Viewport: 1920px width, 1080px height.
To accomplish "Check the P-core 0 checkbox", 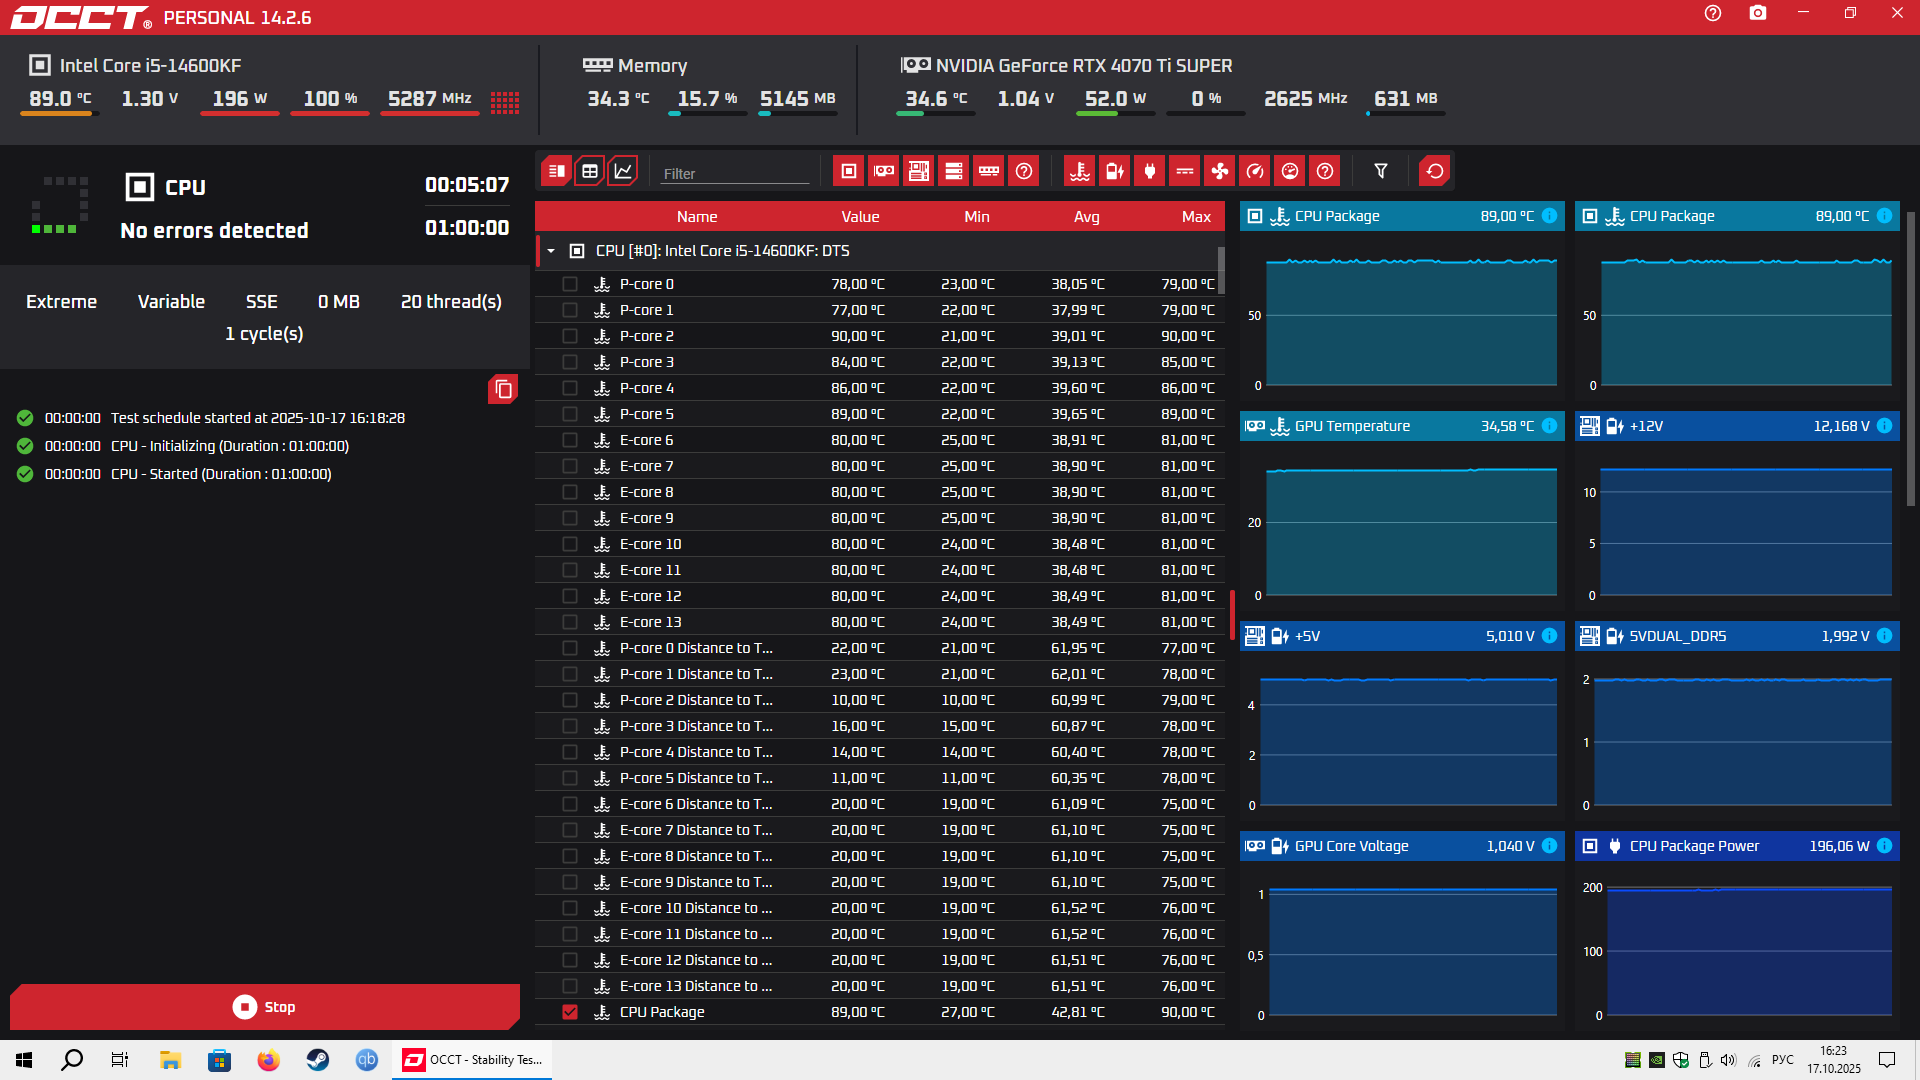I will [x=570, y=284].
